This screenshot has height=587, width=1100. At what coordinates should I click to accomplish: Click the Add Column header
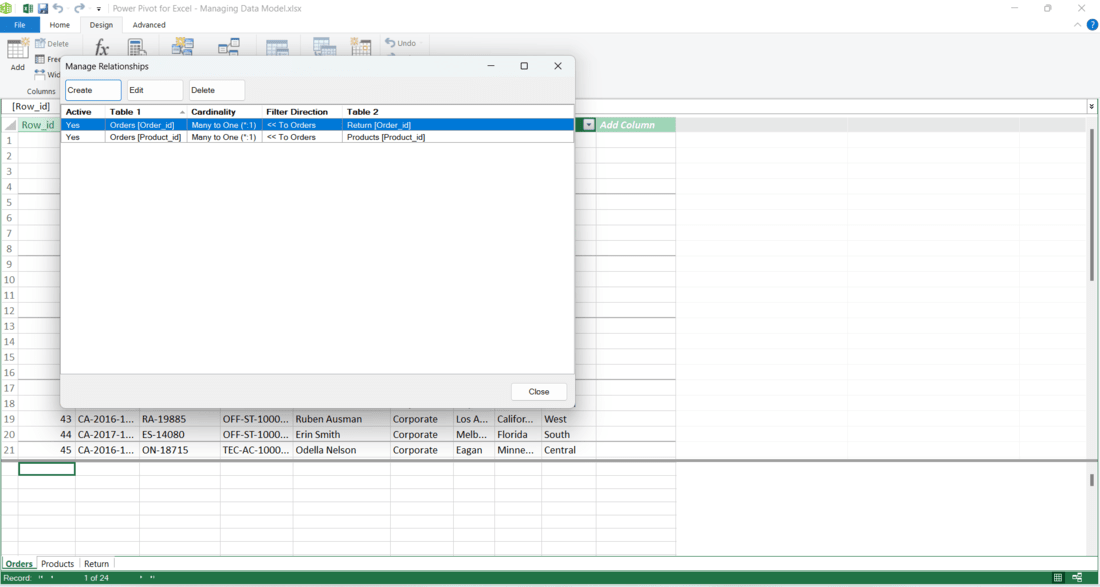pyautogui.click(x=636, y=125)
